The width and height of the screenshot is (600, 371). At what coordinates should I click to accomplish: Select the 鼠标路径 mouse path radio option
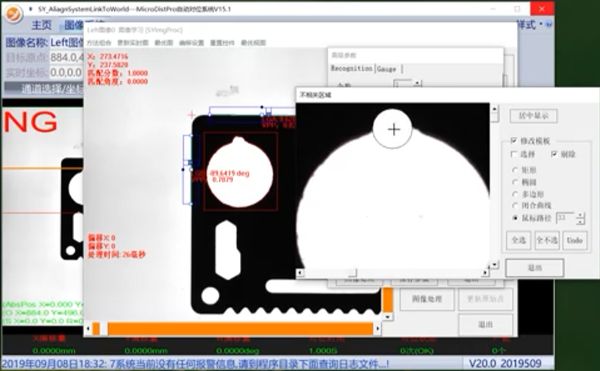tap(515, 218)
